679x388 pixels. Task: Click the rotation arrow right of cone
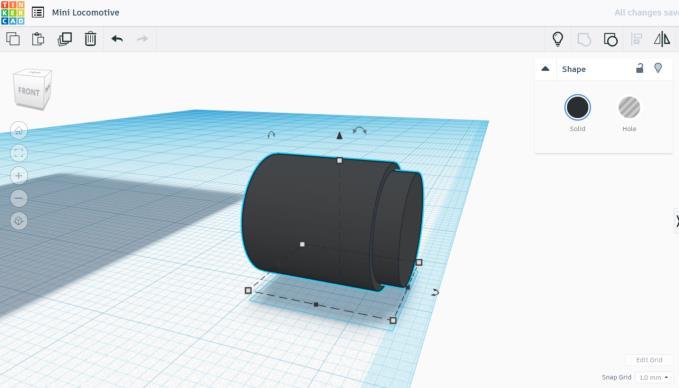359,130
